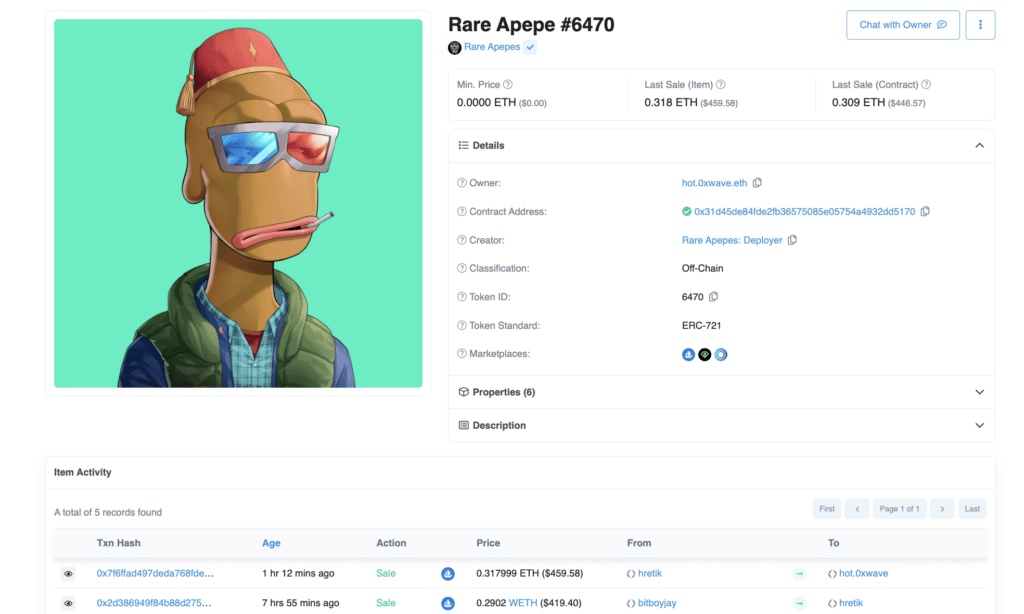Copy the owner address hot.0xwave.eth
This screenshot has width=1024, height=614.
[x=757, y=183]
